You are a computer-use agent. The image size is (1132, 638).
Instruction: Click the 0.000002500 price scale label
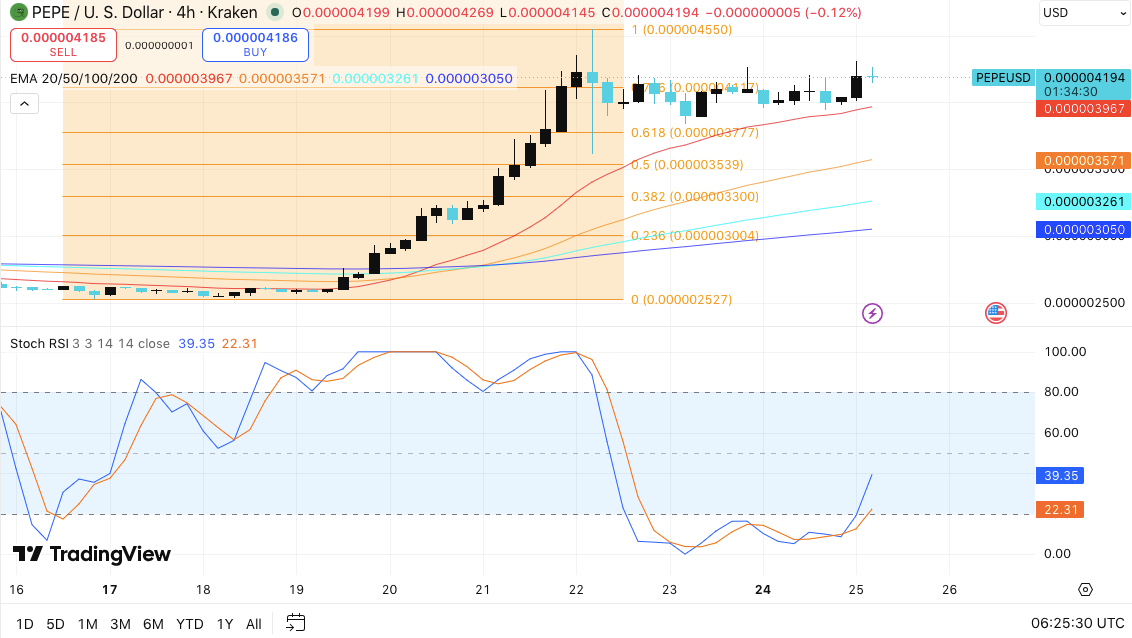tap(1084, 302)
